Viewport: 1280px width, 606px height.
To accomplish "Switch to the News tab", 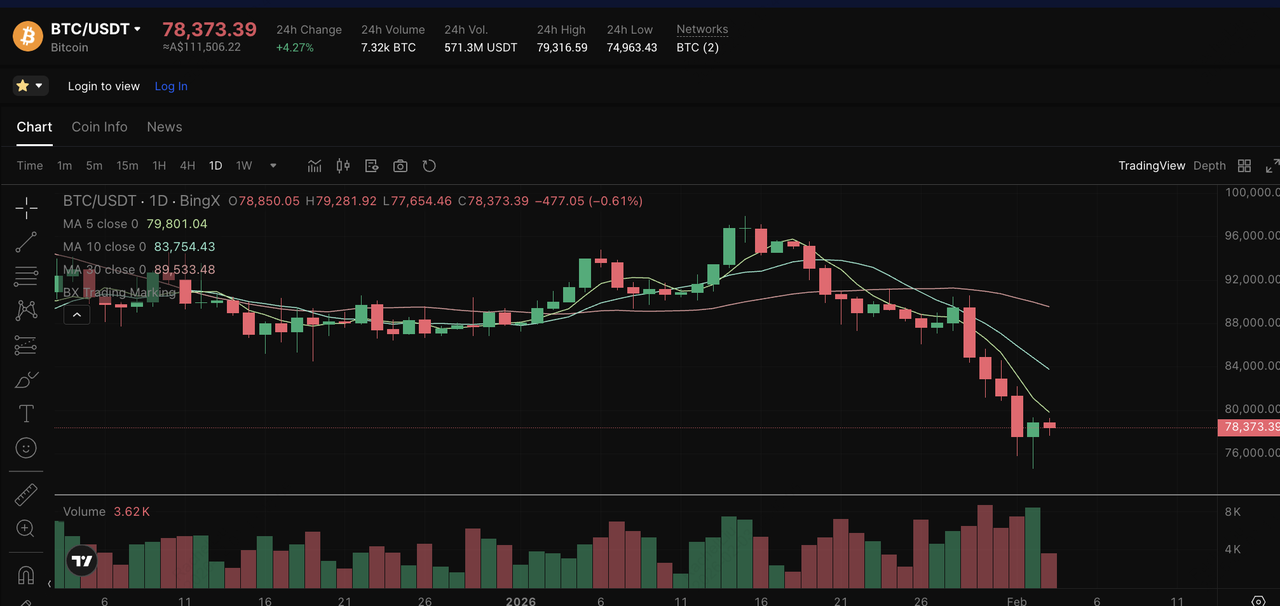I will [x=164, y=127].
